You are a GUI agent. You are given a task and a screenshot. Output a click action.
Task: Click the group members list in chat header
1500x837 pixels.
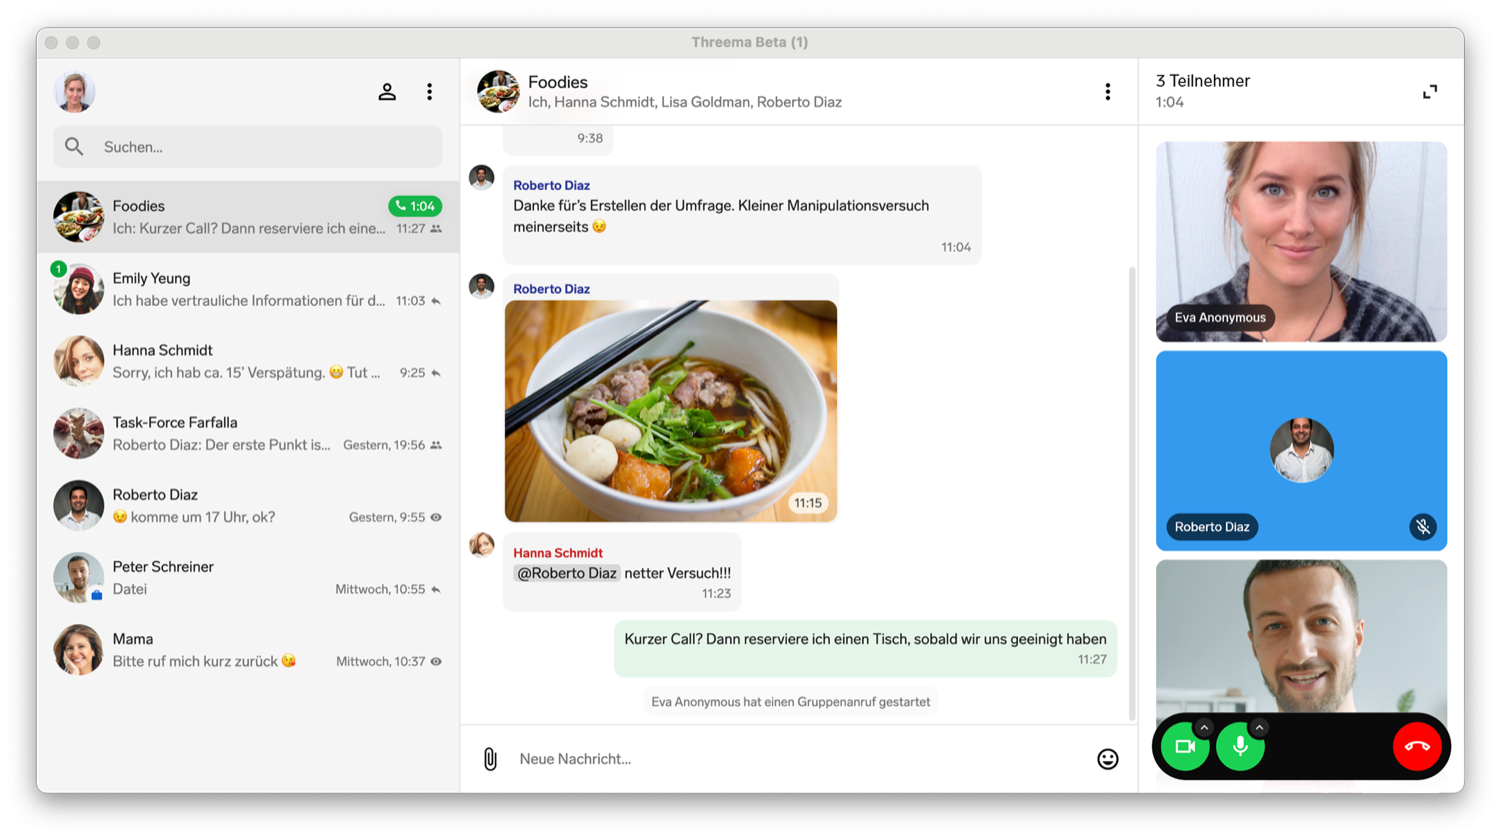(685, 102)
